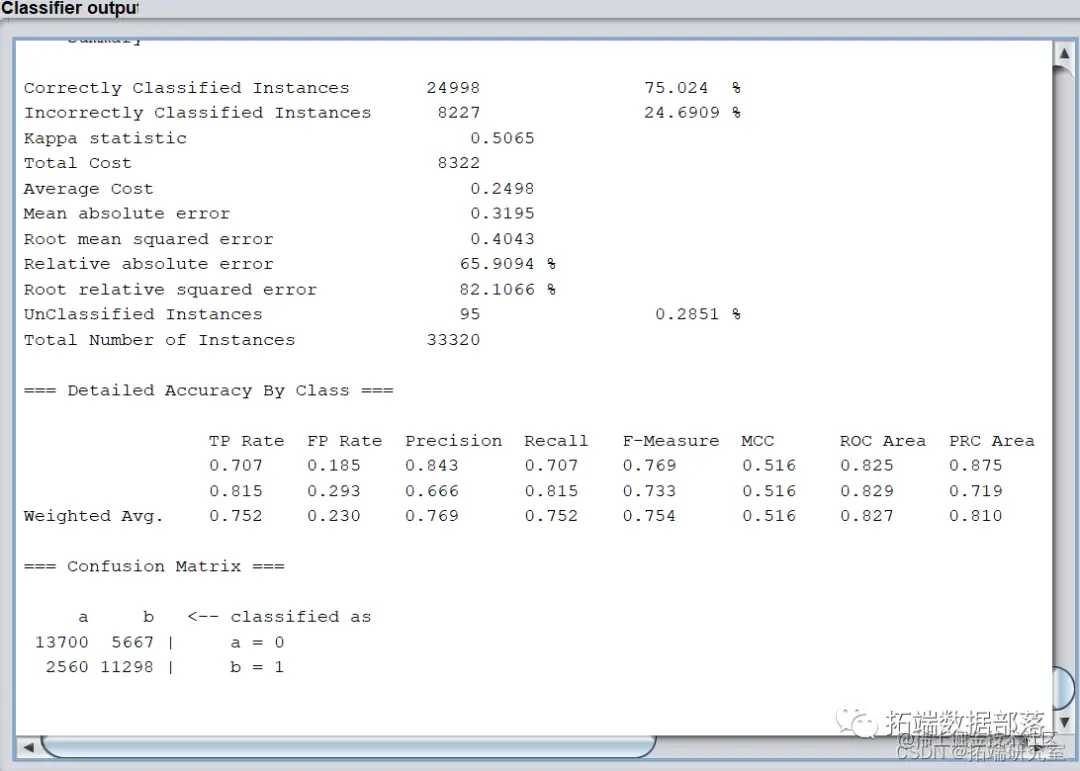Select the 'Average Cost' label

click(x=88, y=189)
